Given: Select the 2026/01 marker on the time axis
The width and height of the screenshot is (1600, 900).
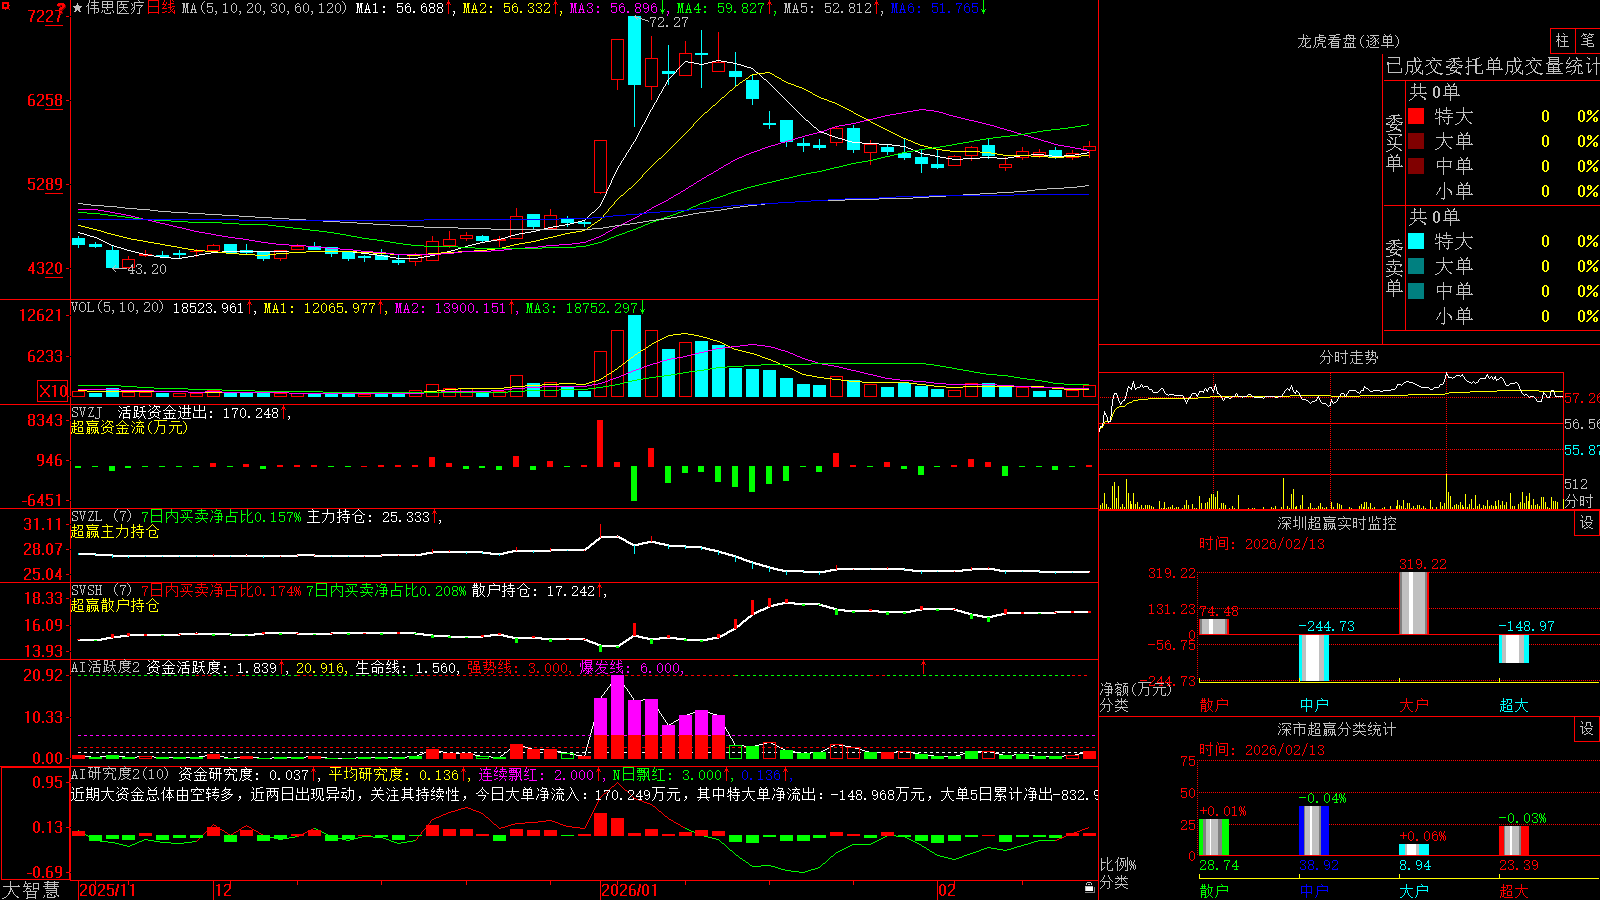Looking at the screenshot, I should pos(630,890).
